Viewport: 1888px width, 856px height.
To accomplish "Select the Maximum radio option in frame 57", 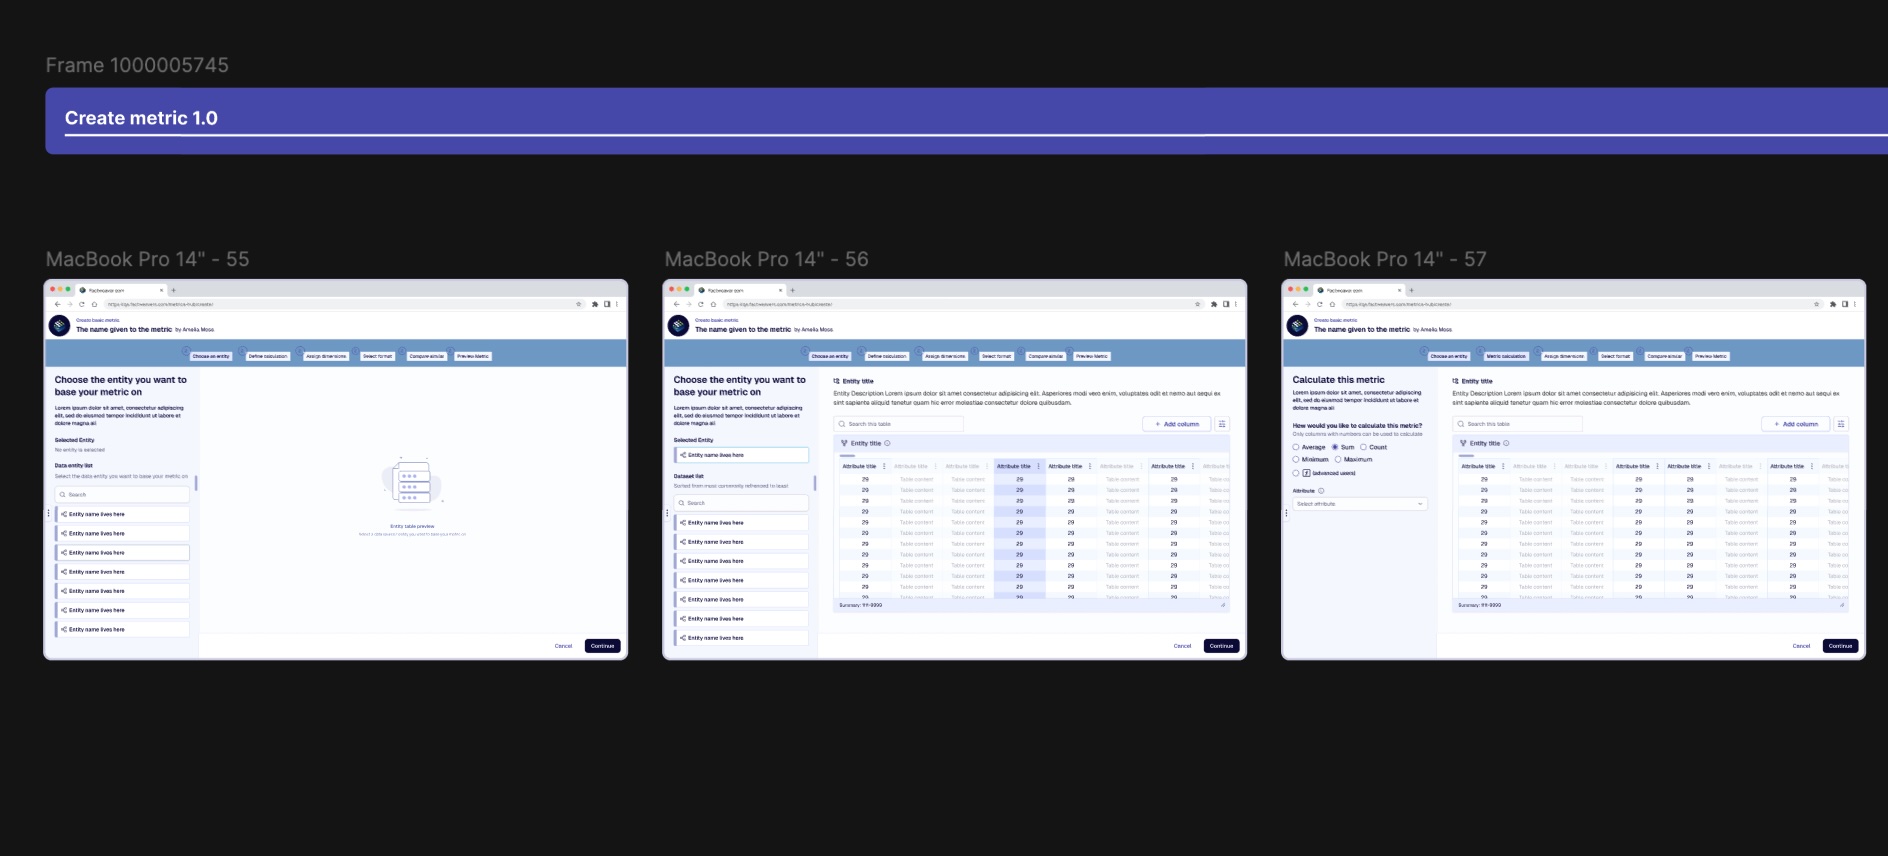I will (1338, 459).
